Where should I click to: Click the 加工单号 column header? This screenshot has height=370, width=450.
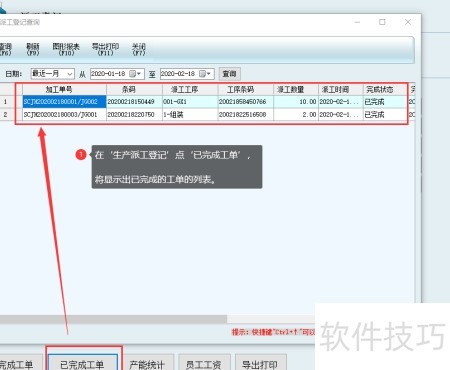click(64, 89)
